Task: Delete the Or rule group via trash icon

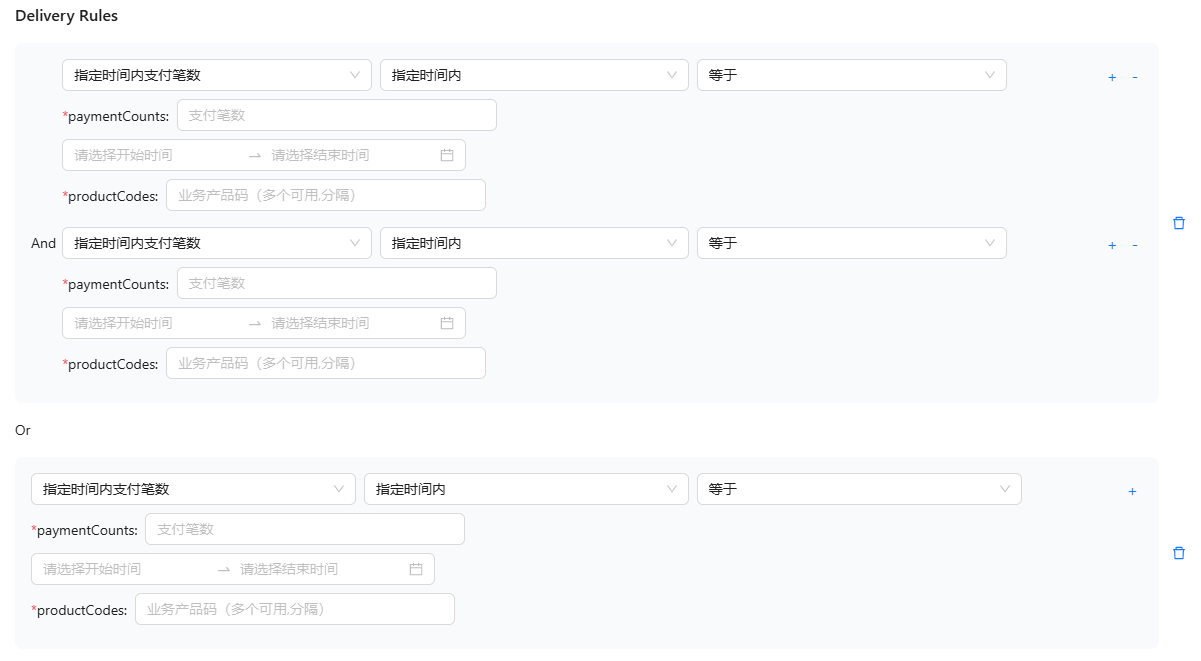Action: click(x=1179, y=553)
